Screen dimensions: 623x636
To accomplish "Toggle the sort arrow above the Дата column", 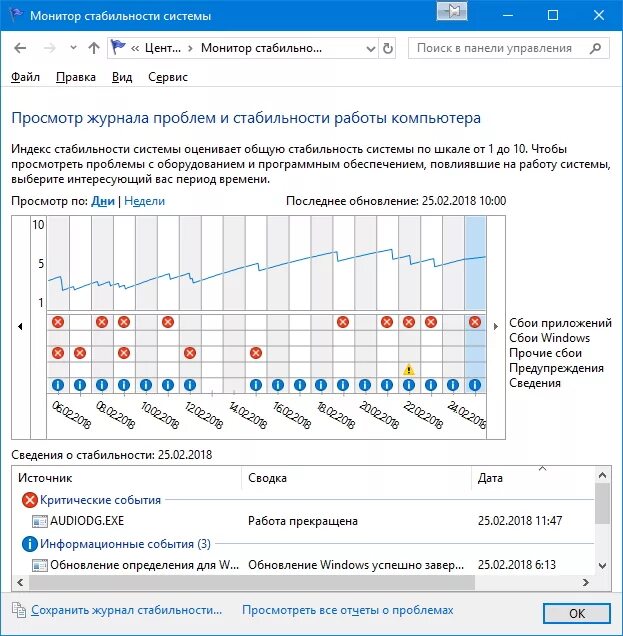I will tap(542, 468).
